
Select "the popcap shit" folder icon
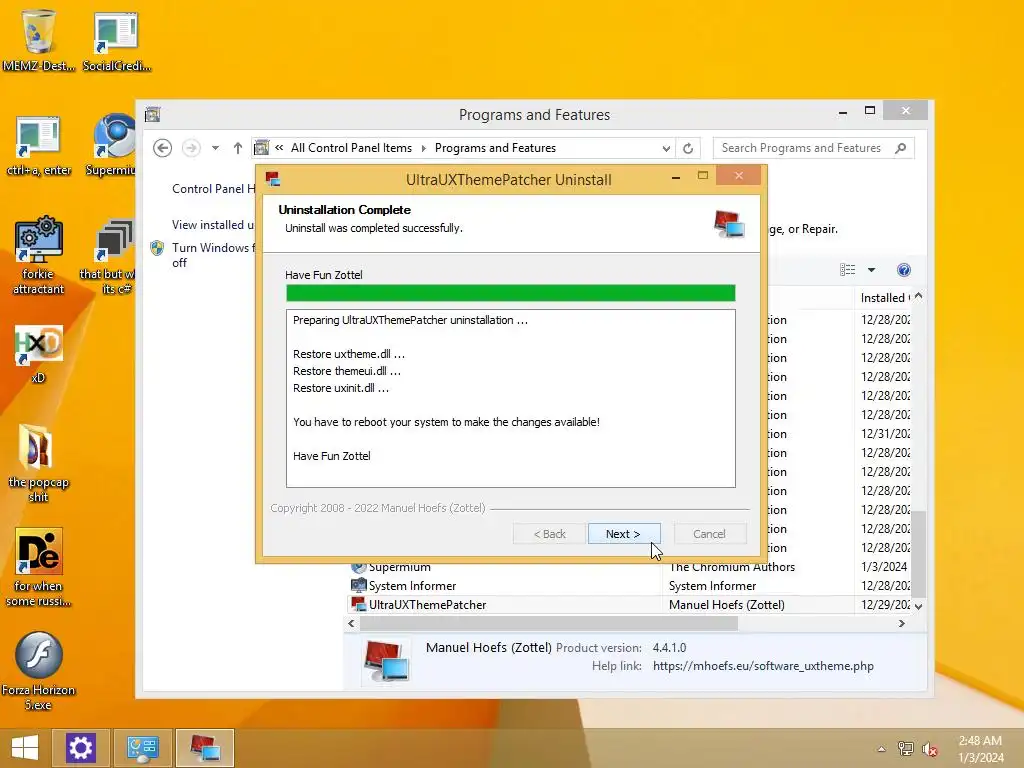[39, 462]
